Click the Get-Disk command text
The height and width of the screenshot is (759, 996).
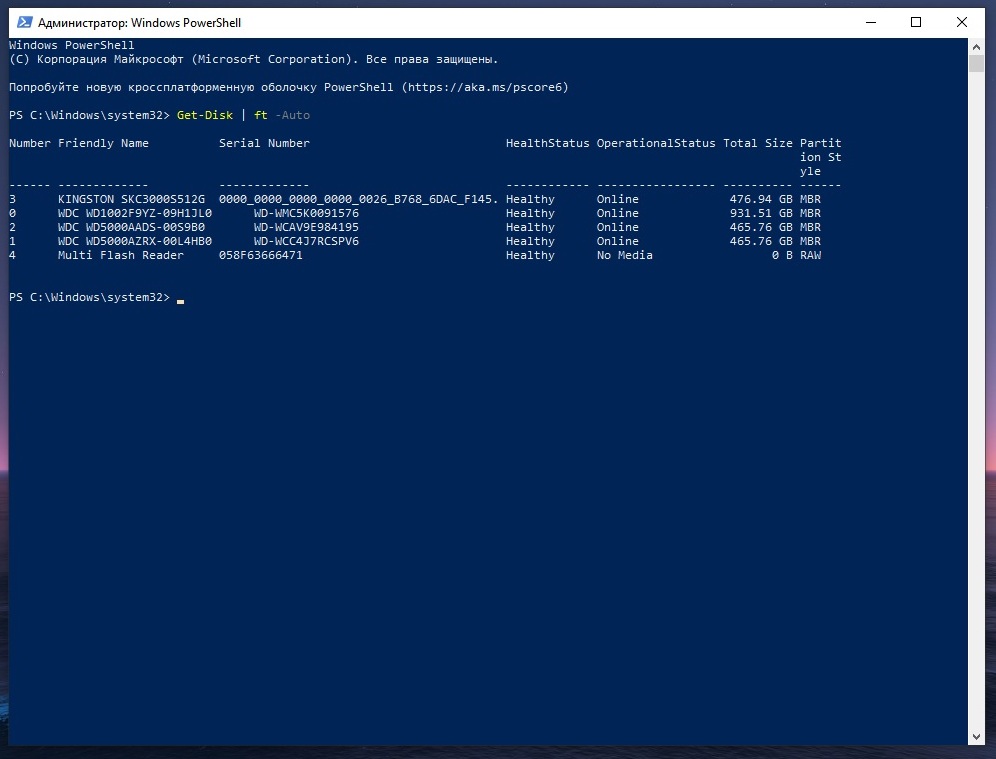(x=204, y=115)
